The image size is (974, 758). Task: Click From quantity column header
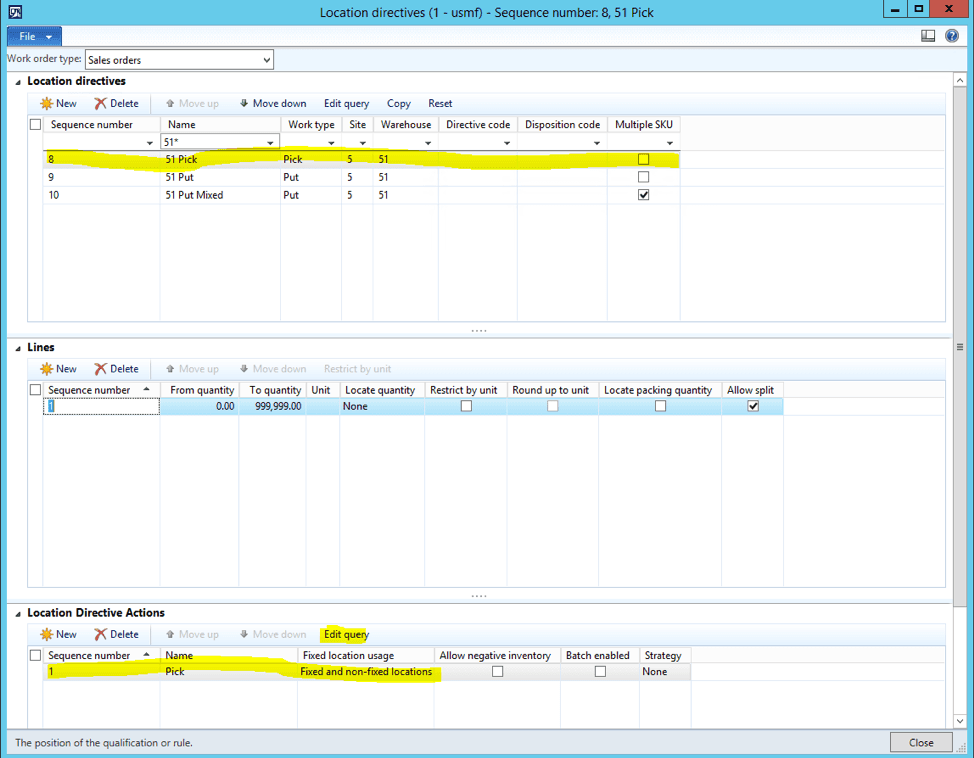pos(202,390)
